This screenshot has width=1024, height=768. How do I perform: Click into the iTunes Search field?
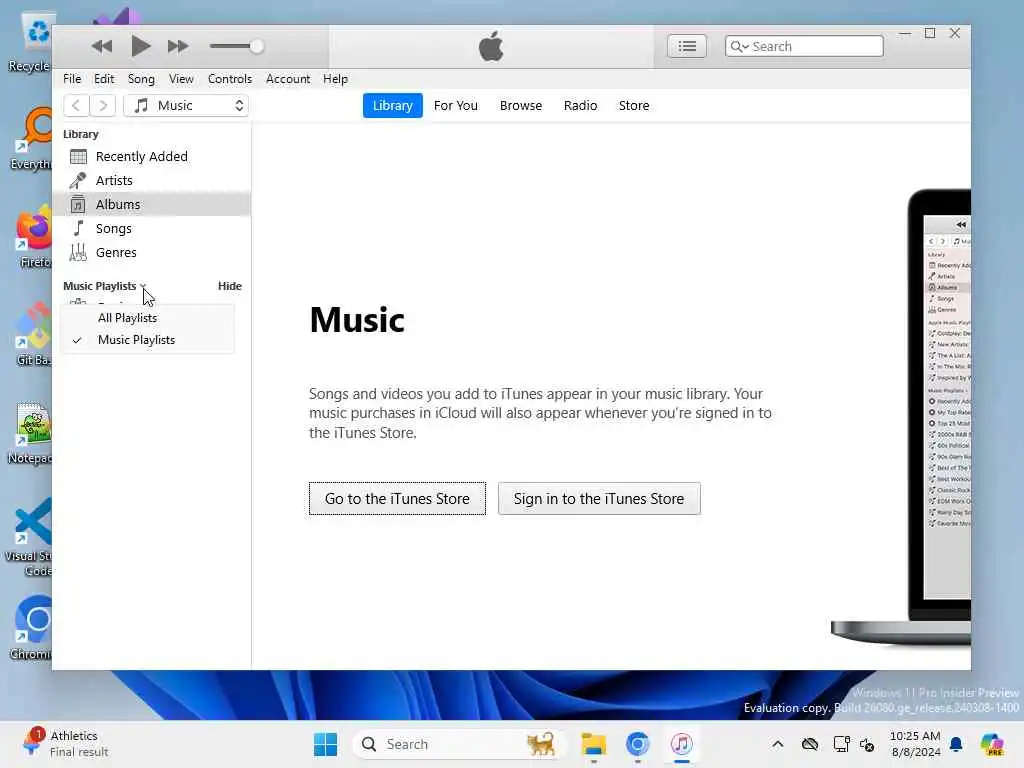tap(804, 46)
